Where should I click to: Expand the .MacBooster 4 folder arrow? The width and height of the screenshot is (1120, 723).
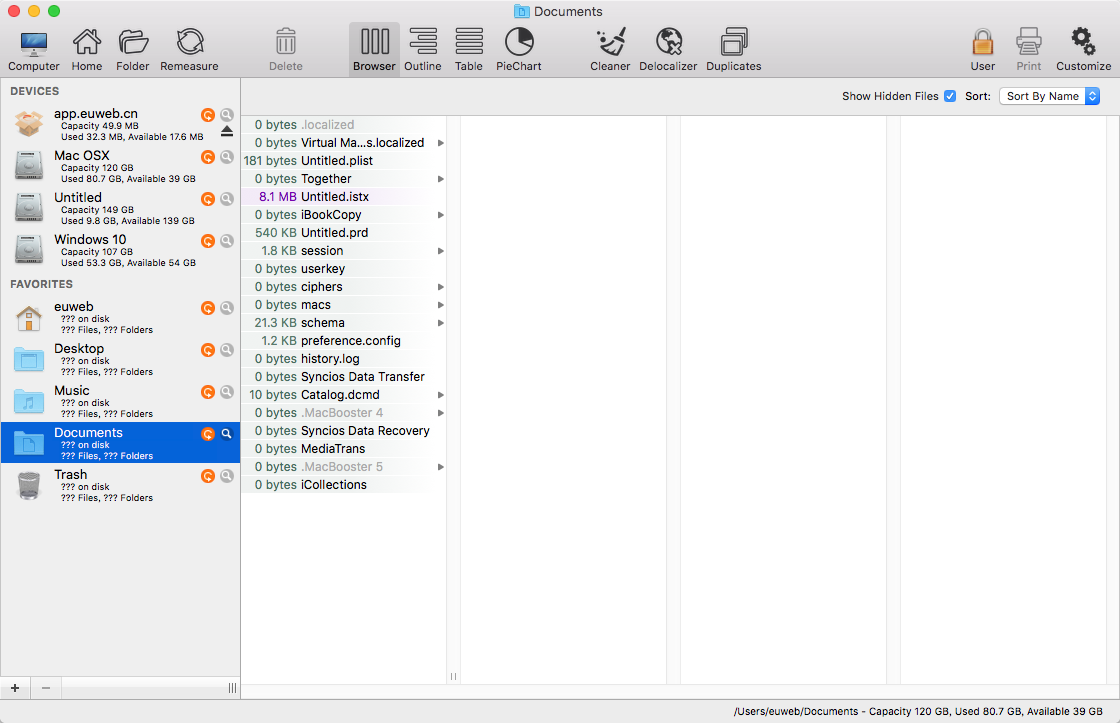441,413
